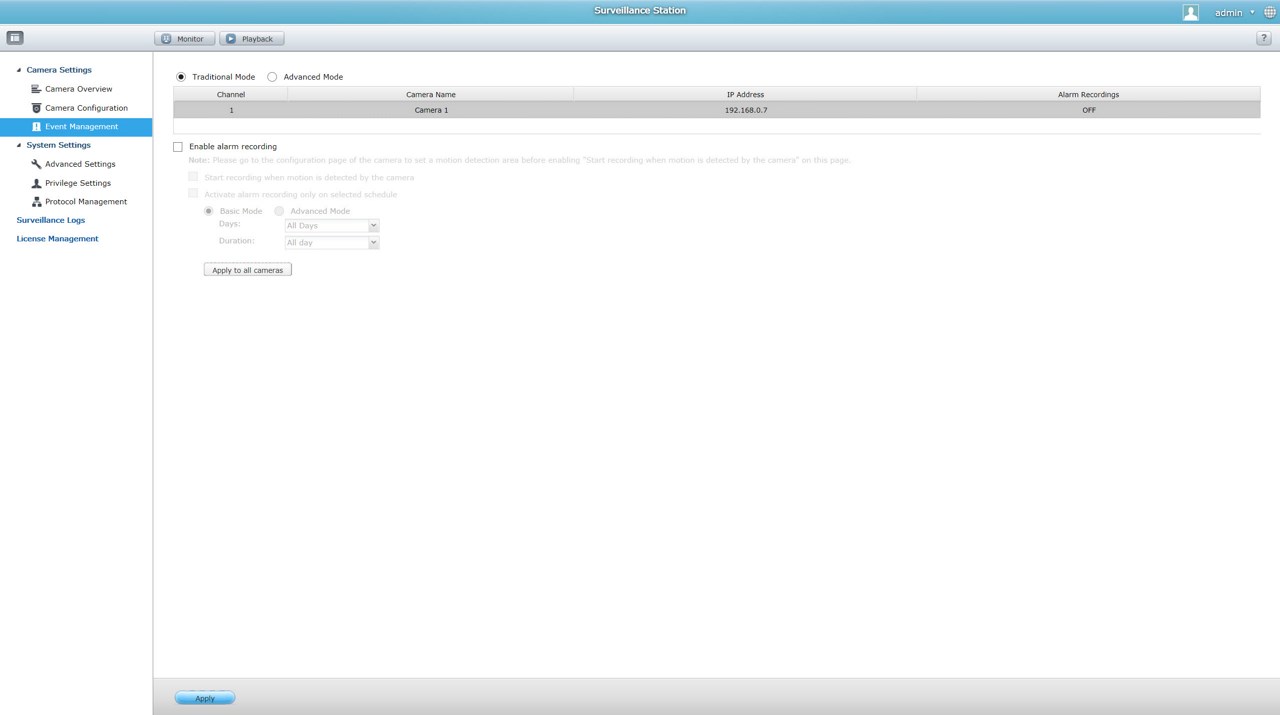Select the Traditional Mode radio button

181,77
